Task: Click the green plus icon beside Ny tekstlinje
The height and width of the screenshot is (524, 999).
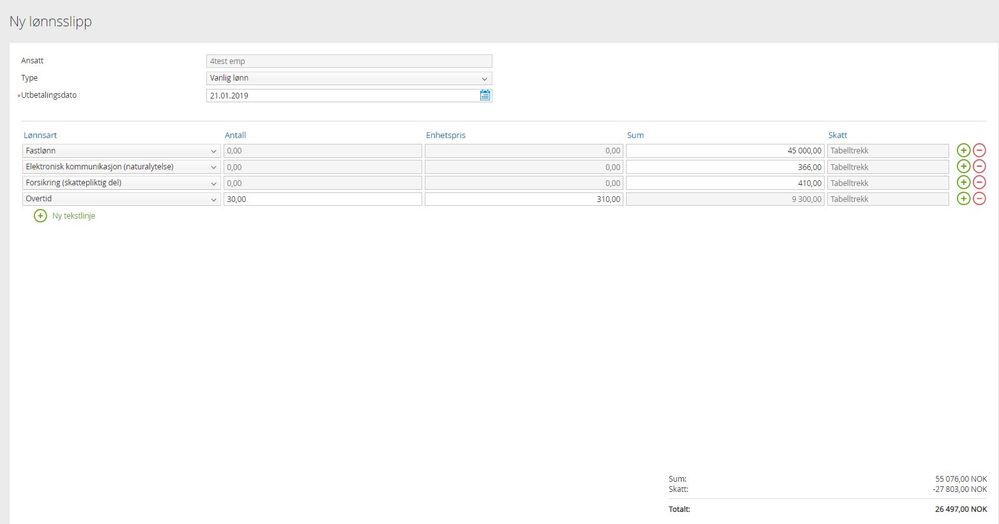Action: click(40, 216)
